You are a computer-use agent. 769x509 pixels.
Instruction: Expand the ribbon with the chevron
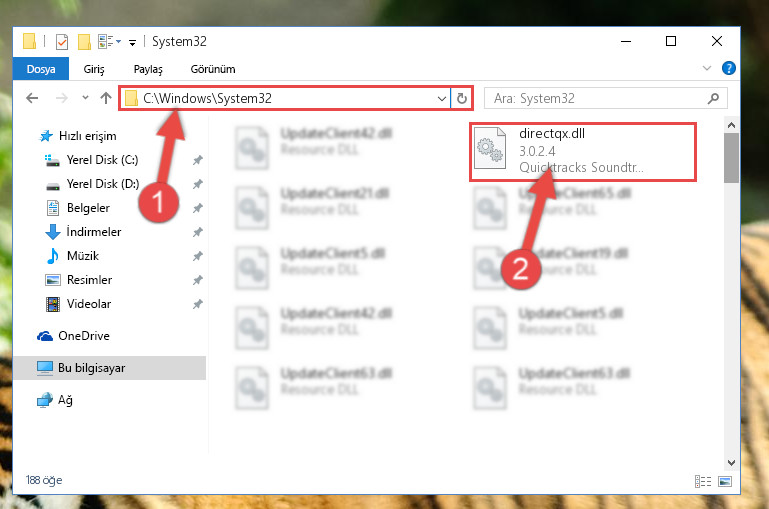(x=707, y=68)
